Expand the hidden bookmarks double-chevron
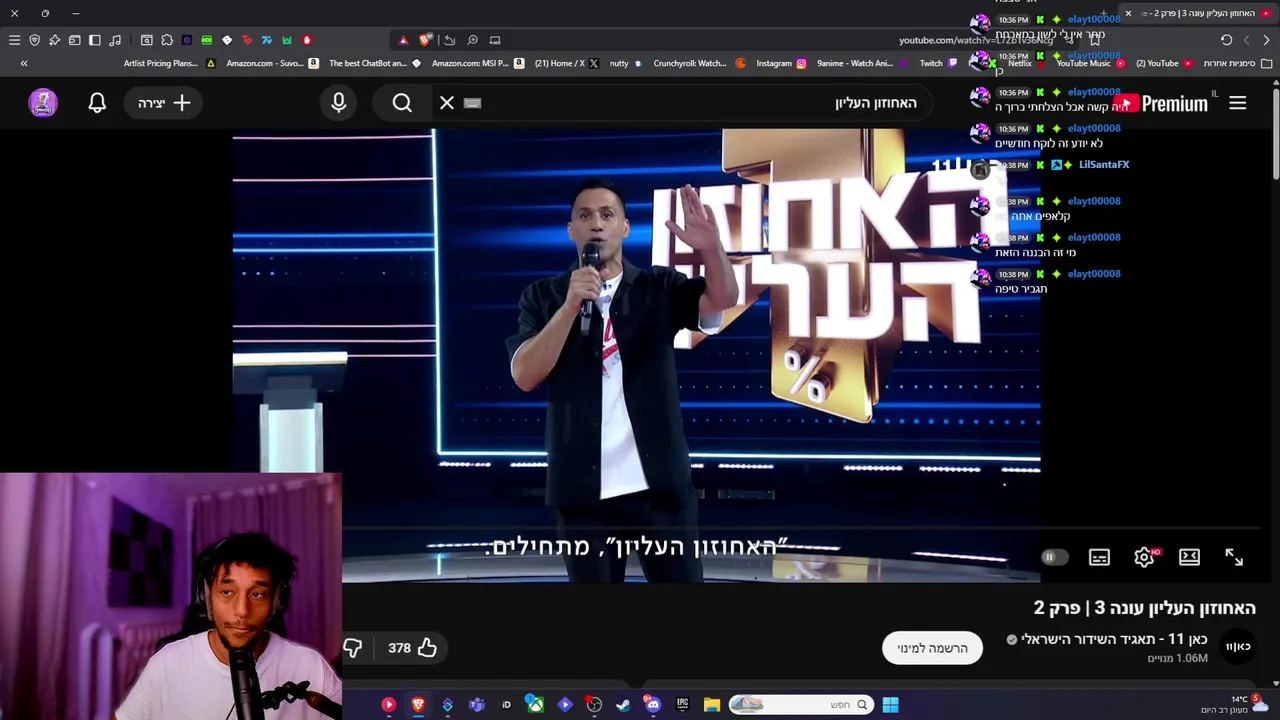The width and height of the screenshot is (1280, 720). tap(24, 63)
